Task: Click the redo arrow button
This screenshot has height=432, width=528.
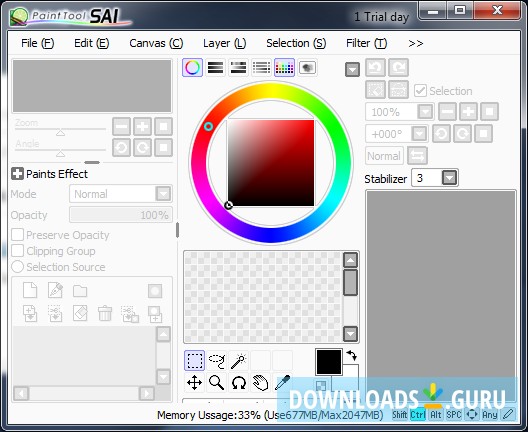Action: coord(398,68)
